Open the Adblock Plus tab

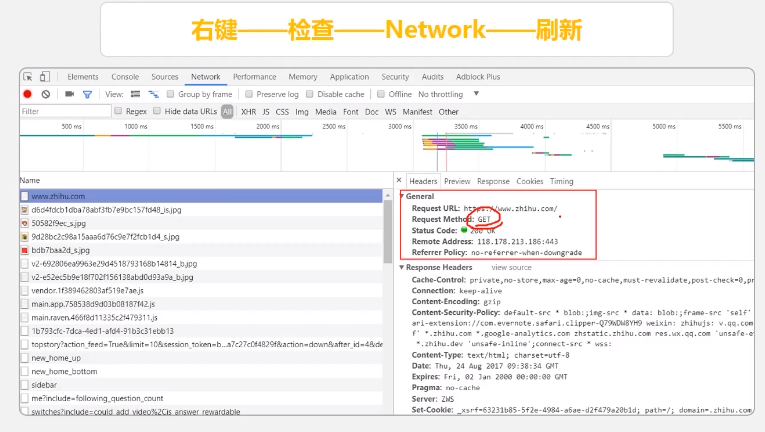pyautogui.click(x=478, y=77)
